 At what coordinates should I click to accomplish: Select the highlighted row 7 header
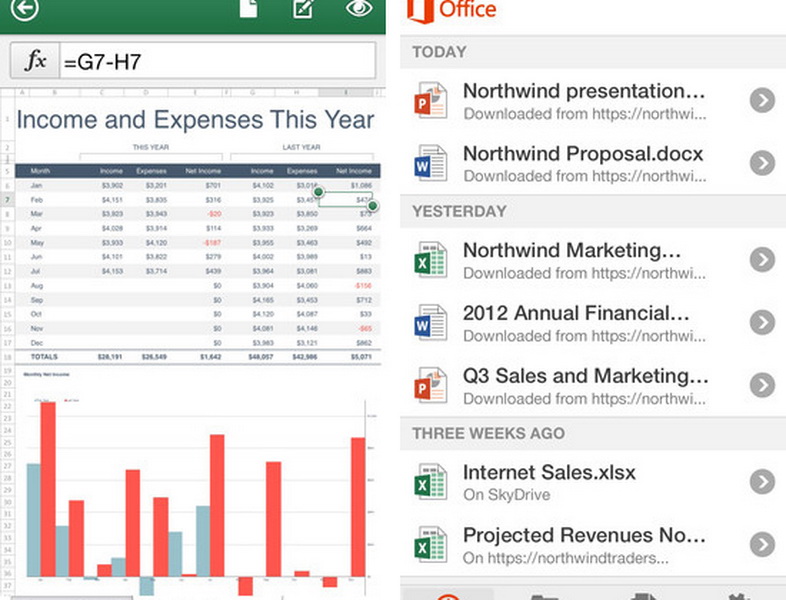[x=7, y=199]
